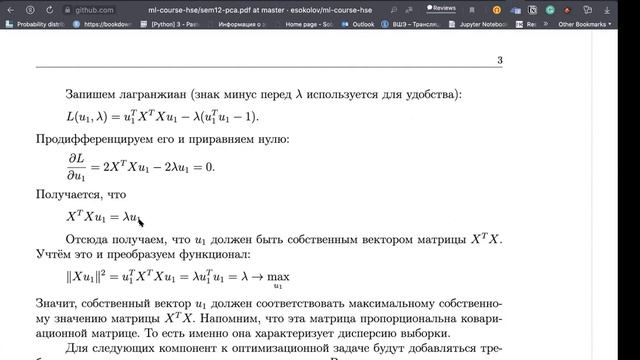This screenshot has width=640, height=360.
Task: Open the circled icon beside the back arrow
Action: 30,10
